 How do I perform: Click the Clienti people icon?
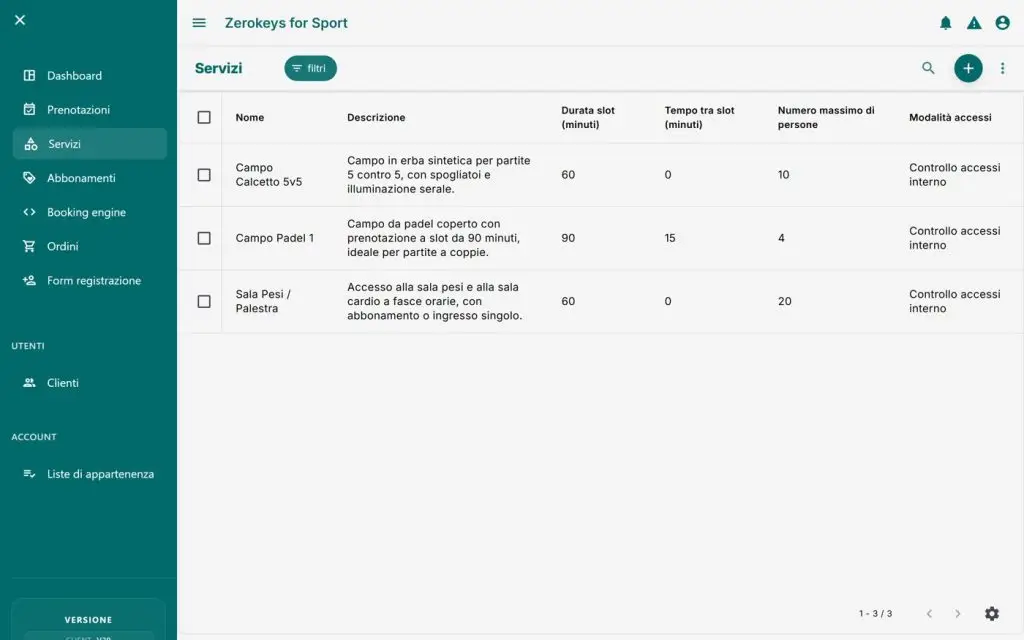pyautogui.click(x=29, y=383)
